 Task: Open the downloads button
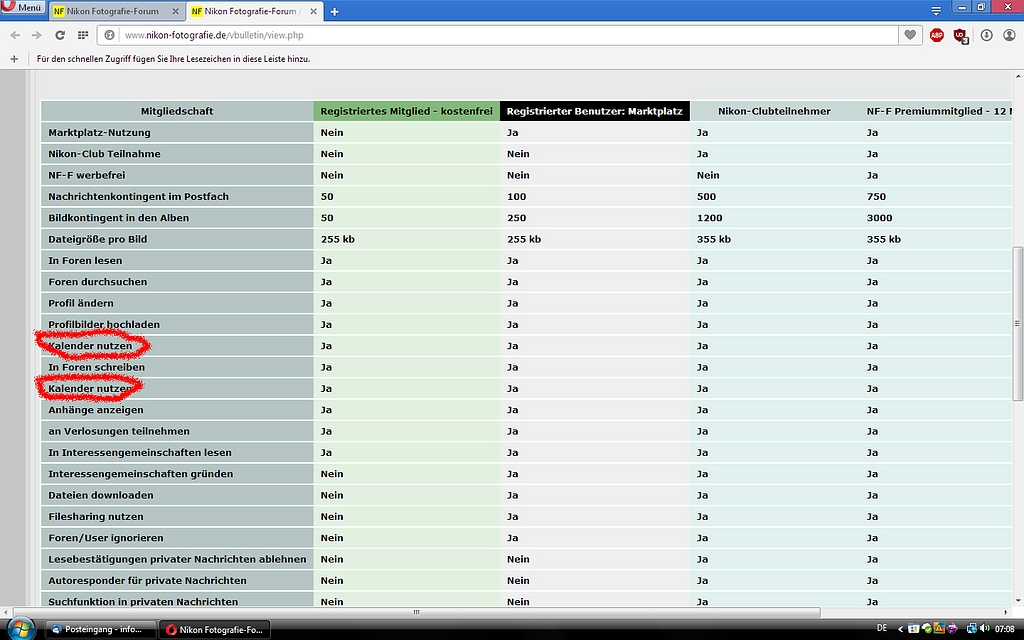(986, 35)
